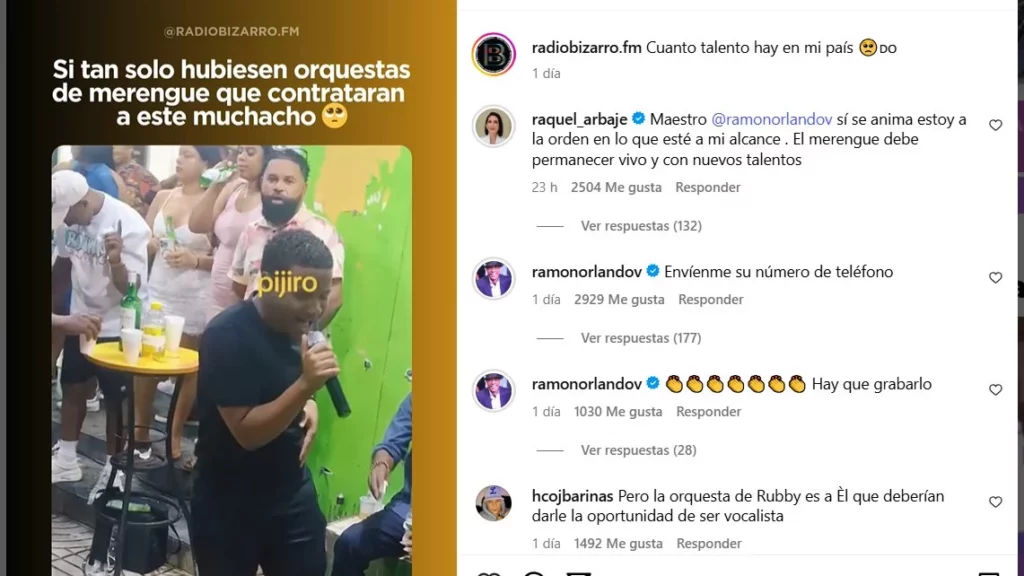The image size is (1024, 576).
Task: Reply to hcojbarinas's comment
Action: pos(709,544)
